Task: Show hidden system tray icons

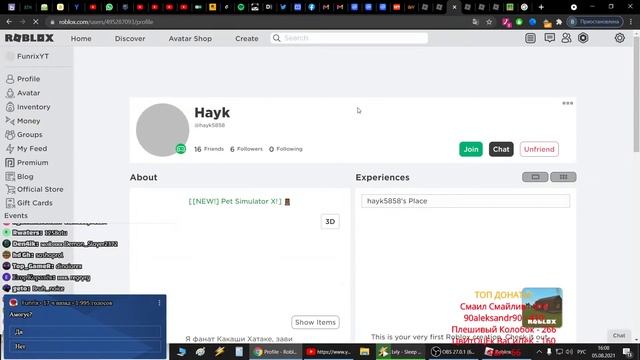Action: [x=539, y=351]
